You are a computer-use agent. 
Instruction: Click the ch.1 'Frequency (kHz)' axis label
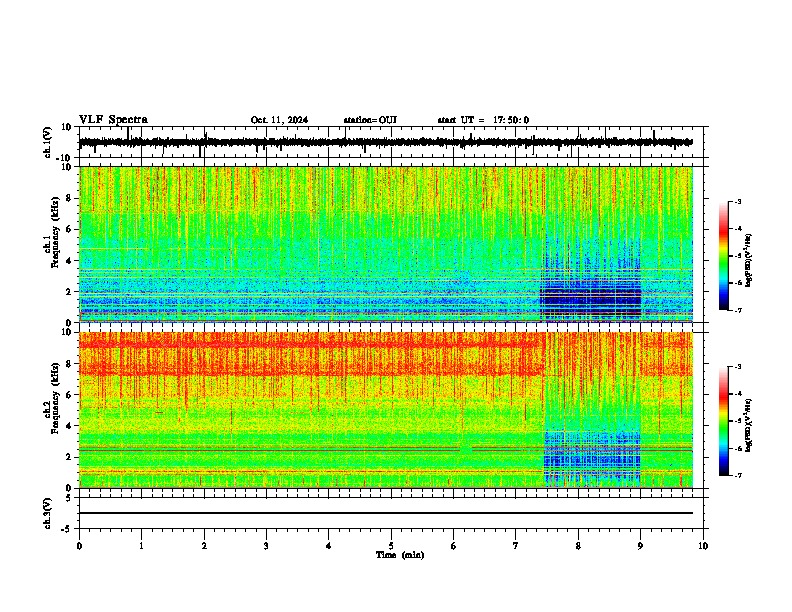(55, 233)
